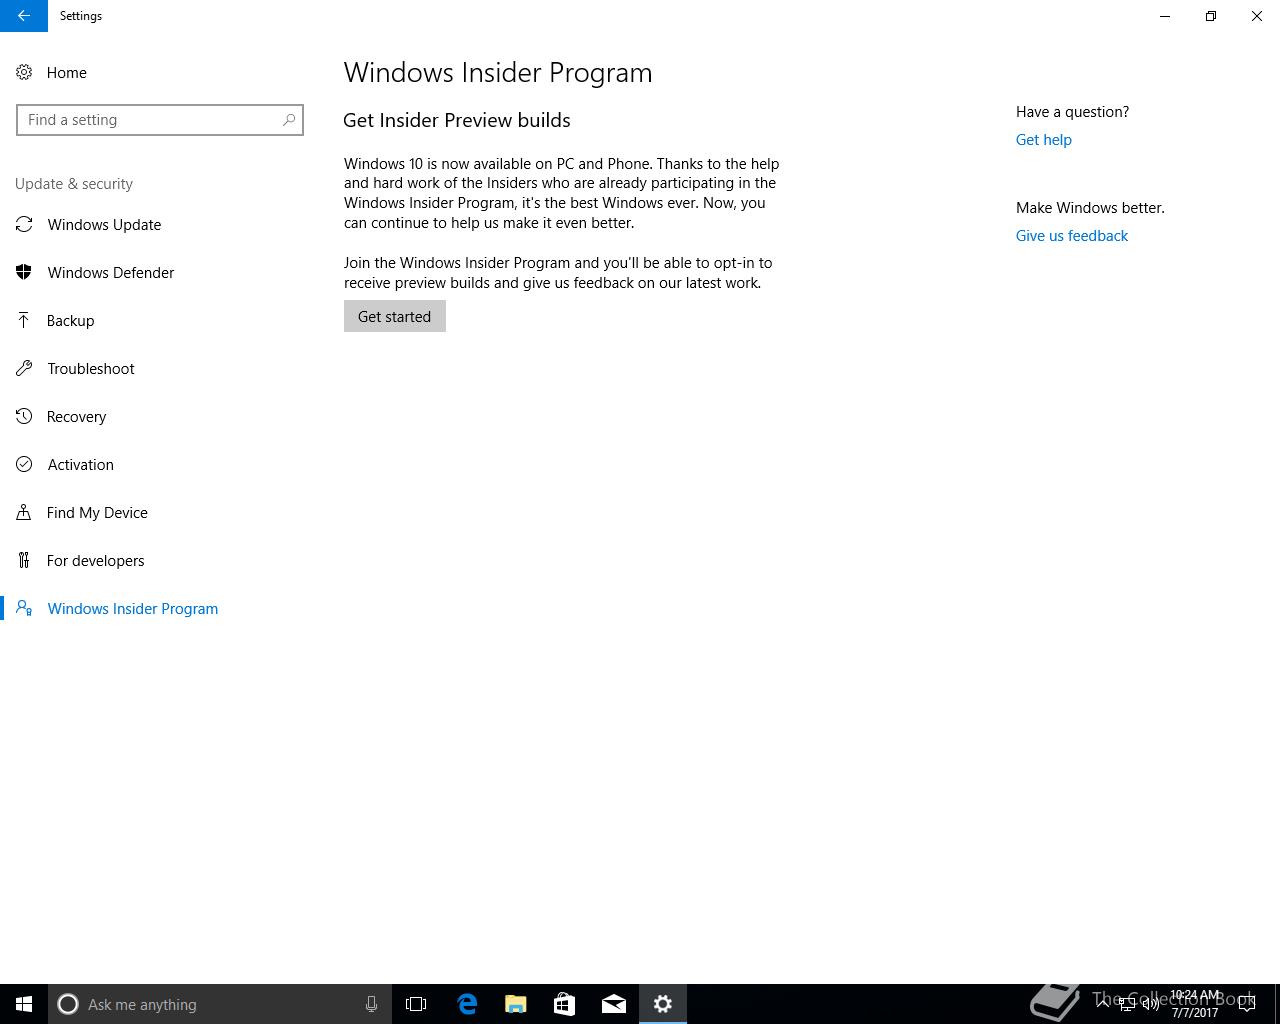1280x1024 pixels.
Task: Click the Settings gear on taskbar
Action: click(663, 1004)
